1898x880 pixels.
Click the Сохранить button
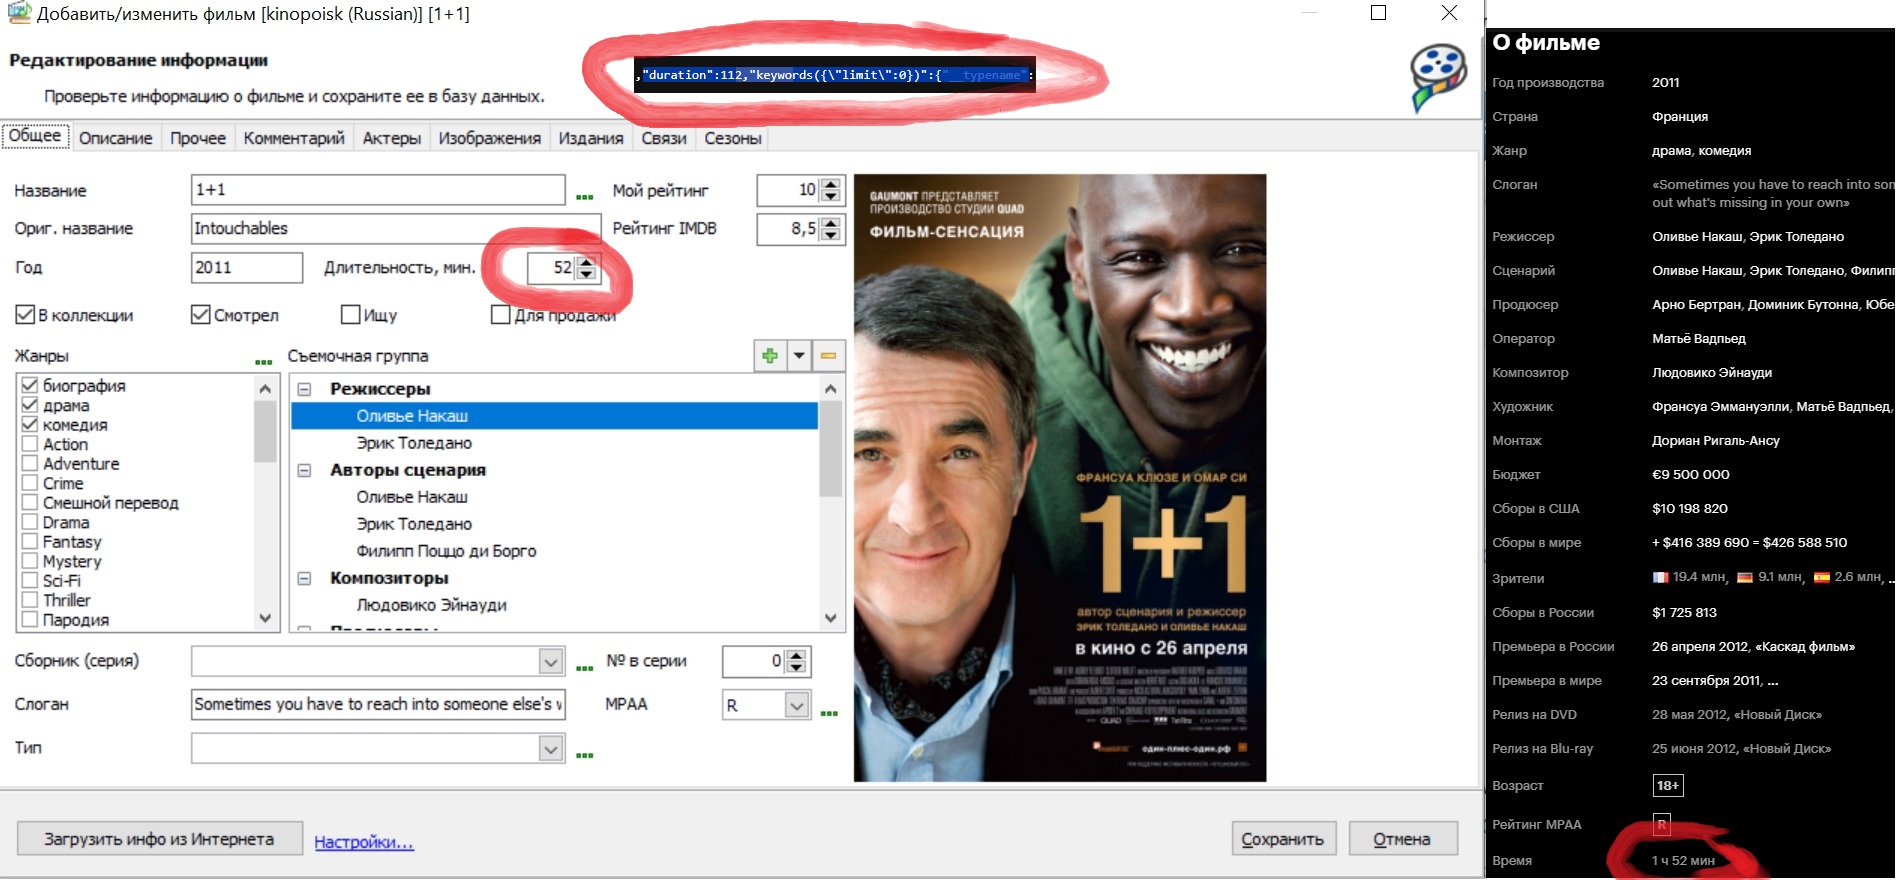(1282, 839)
